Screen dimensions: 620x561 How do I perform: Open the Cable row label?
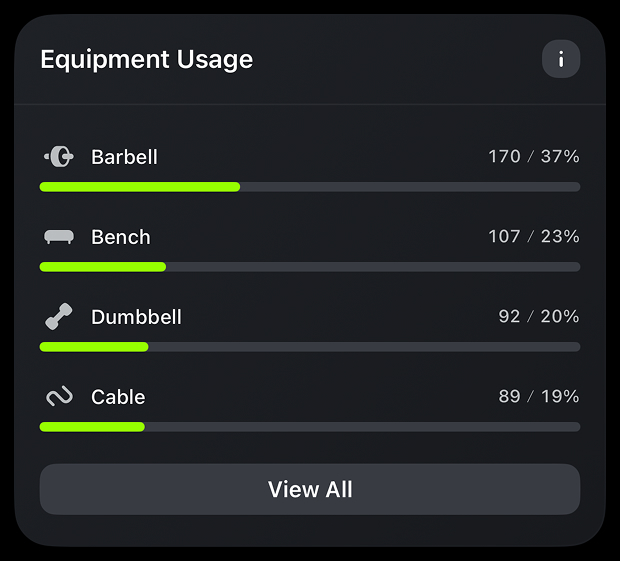118,397
